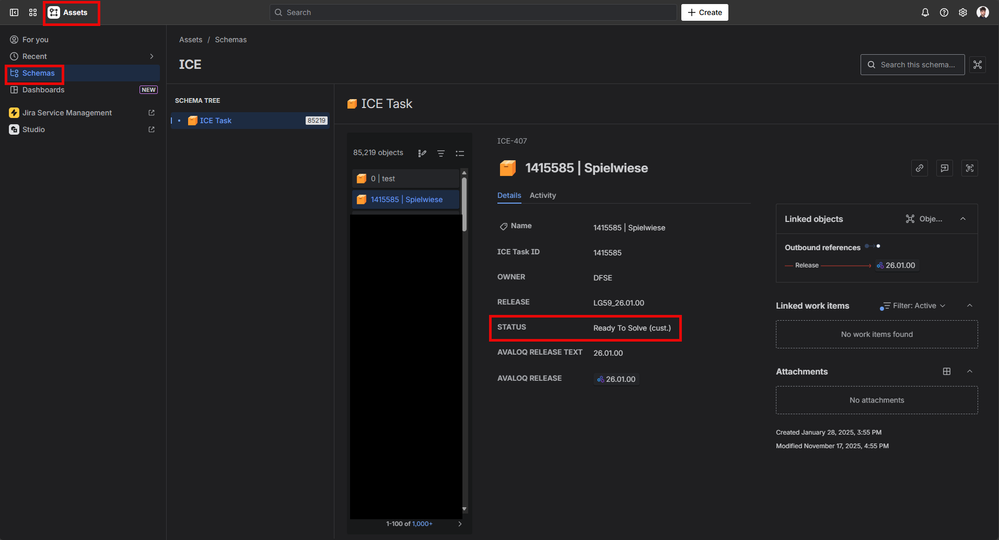The height and width of the screenshot is (540, 999).
Task: Open the Filter: Active dropdown
Action: point(913,306)
